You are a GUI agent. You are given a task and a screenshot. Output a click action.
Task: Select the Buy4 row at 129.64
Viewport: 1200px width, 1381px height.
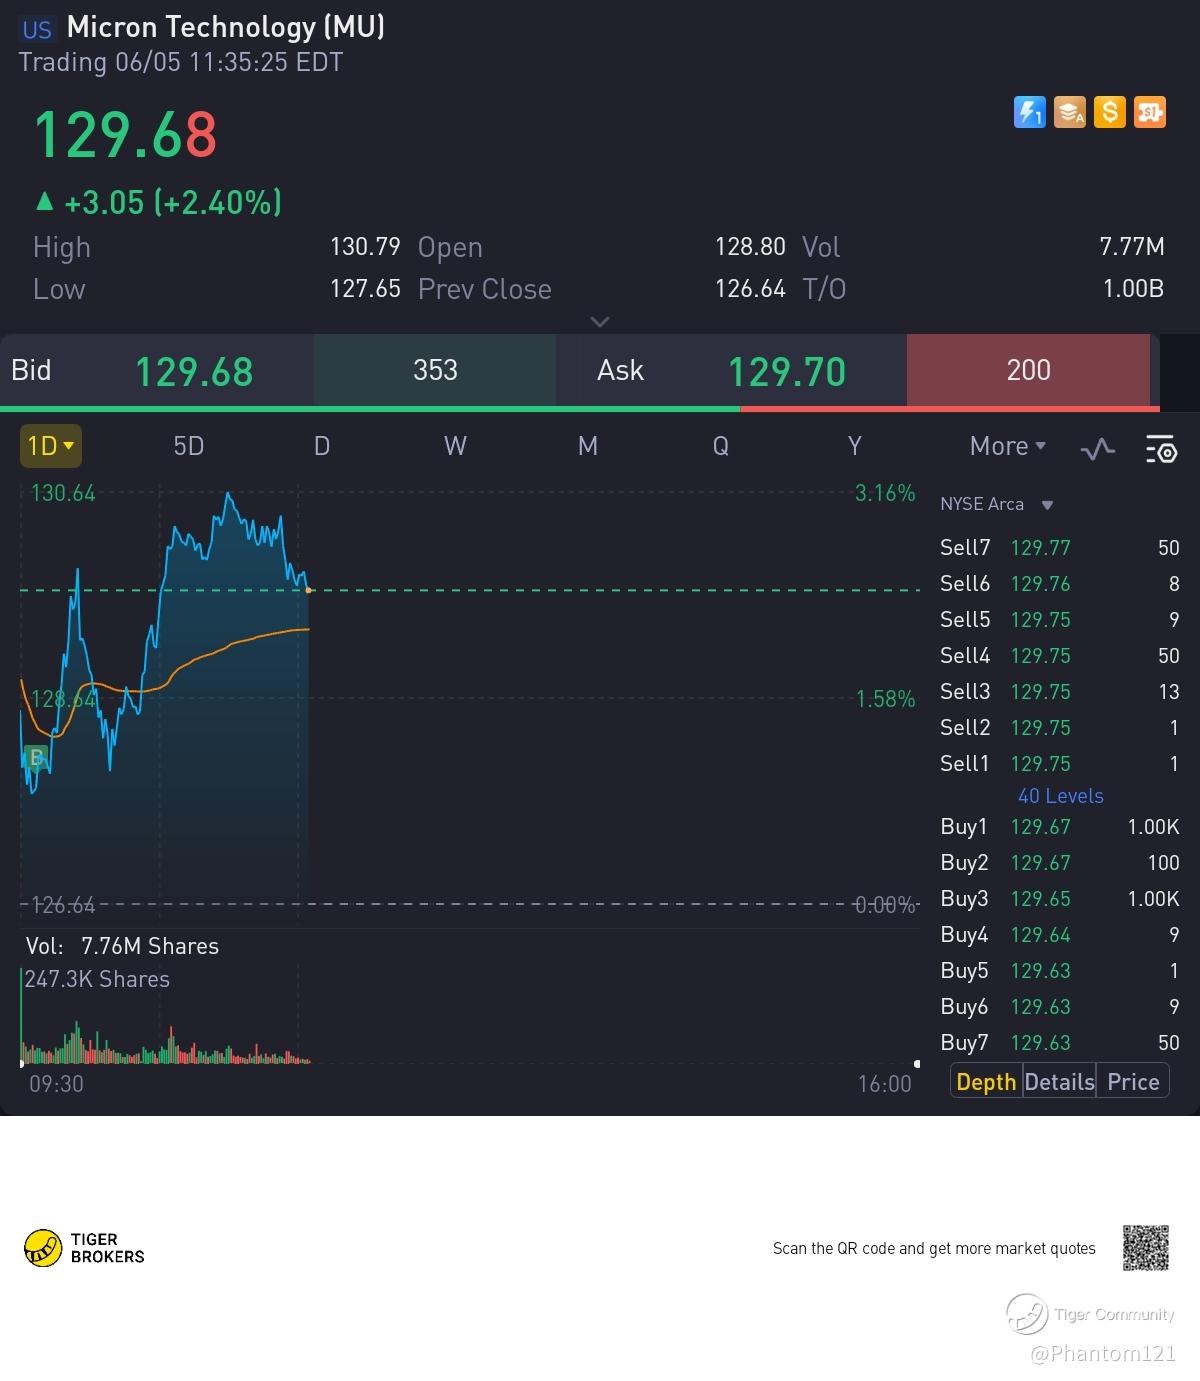[1060, 935]
